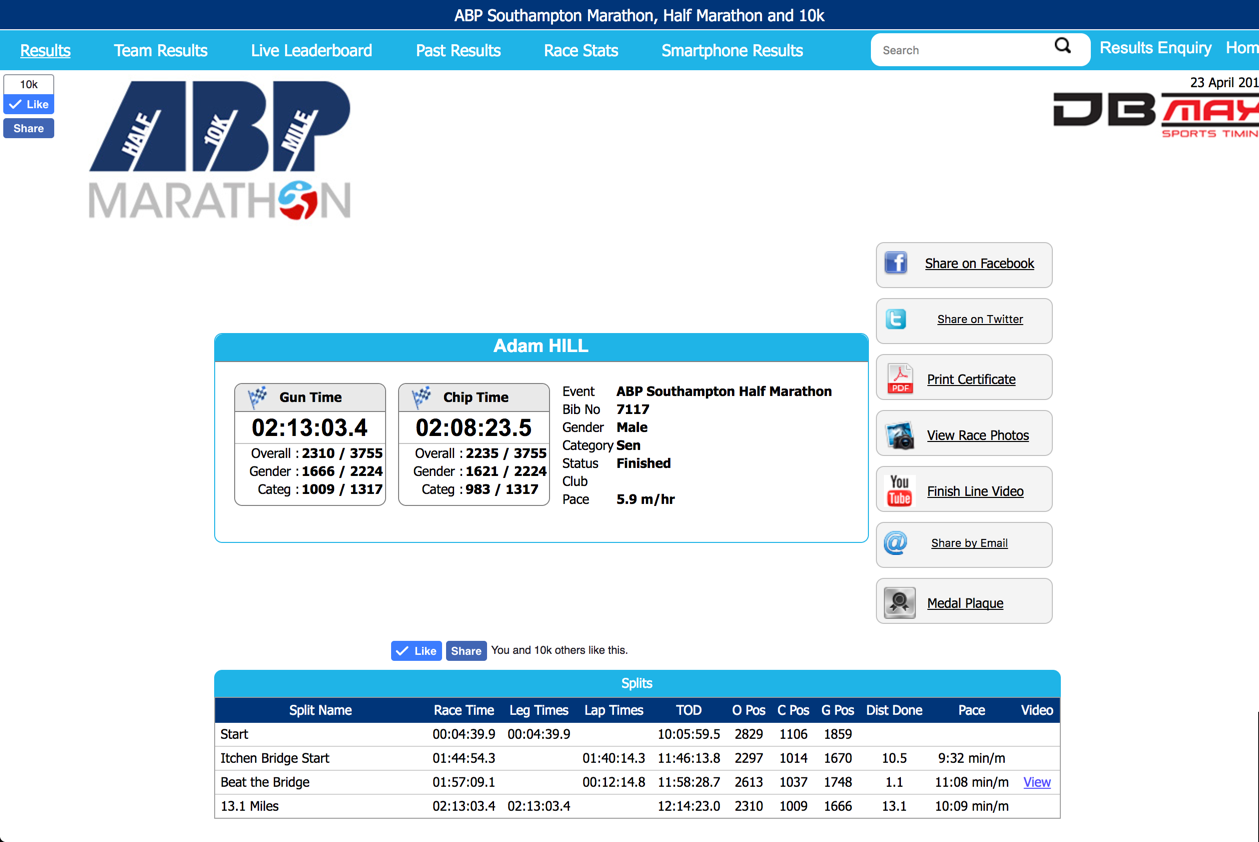Viewport: 1259px width, 842px height.
Task: Toggle the Like button under the 10k count
Action: tap(29, 104)
